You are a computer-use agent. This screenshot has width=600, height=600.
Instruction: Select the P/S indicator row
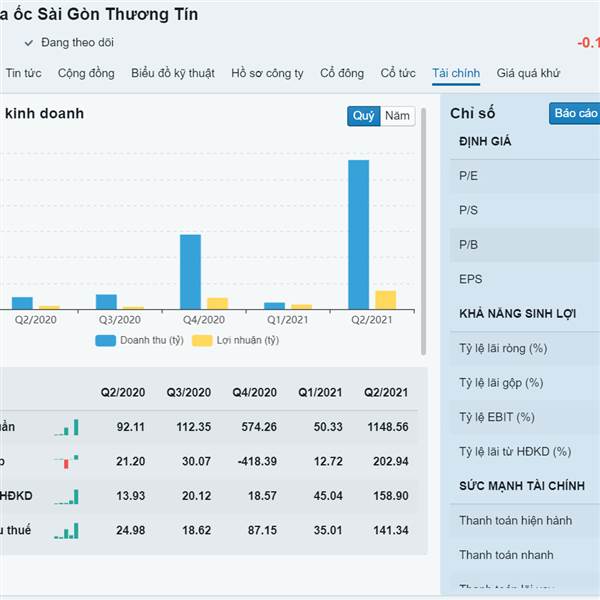coord(525,210)
